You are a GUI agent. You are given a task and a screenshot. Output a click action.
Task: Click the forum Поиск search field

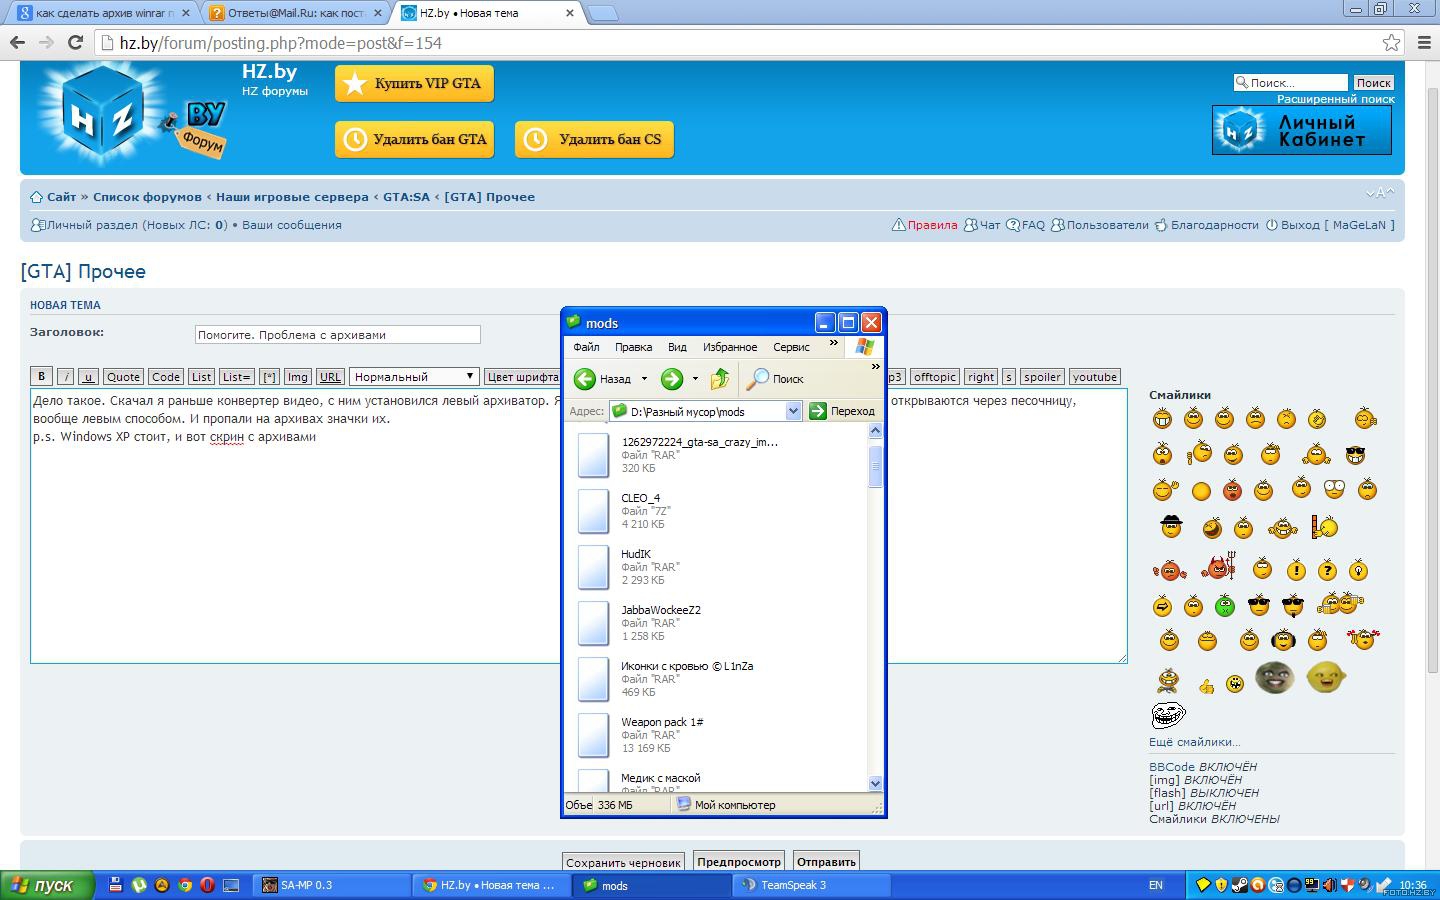1291,83
